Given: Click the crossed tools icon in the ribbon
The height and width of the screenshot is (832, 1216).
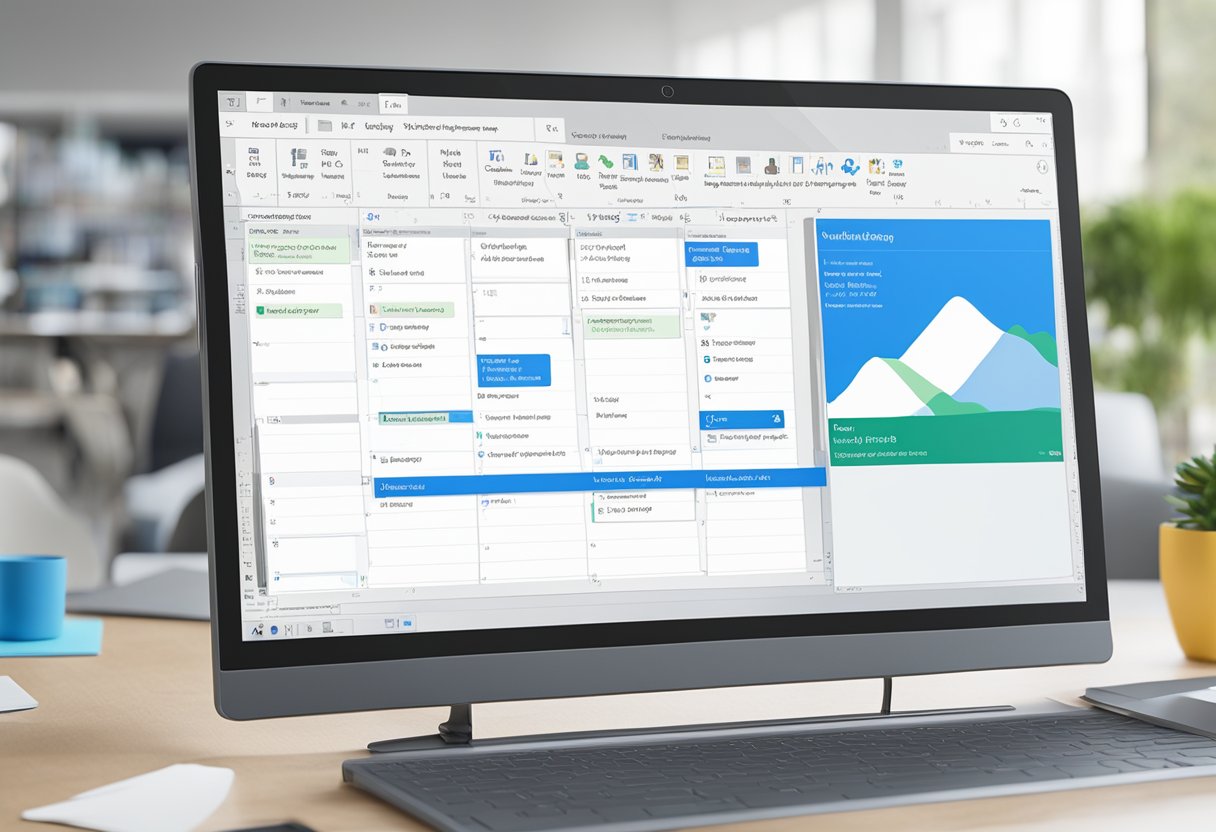Looking at the screenshot, I should pos(656,162).
